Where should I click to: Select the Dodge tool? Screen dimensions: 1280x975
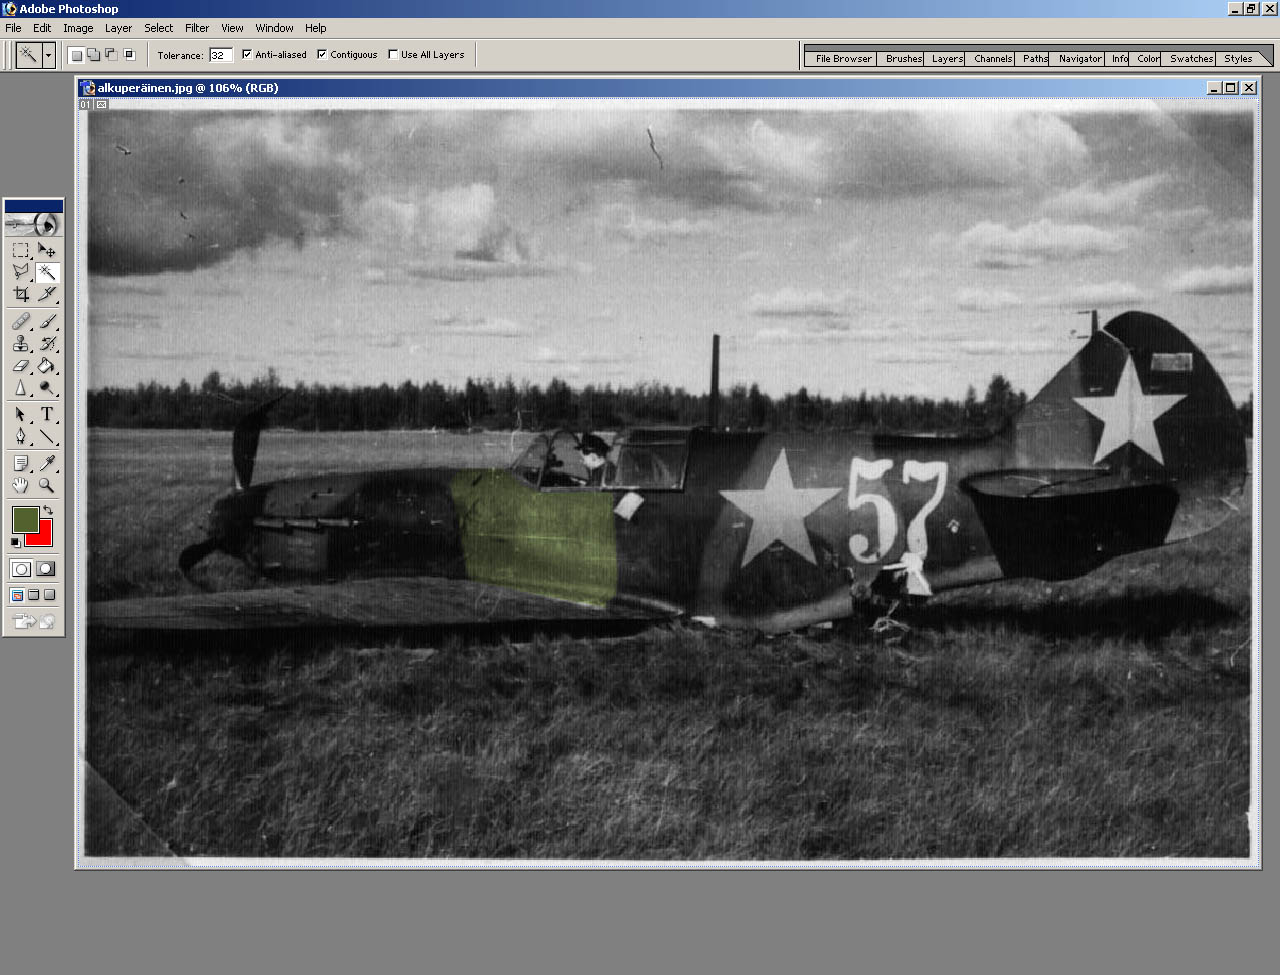coord(47,388)
